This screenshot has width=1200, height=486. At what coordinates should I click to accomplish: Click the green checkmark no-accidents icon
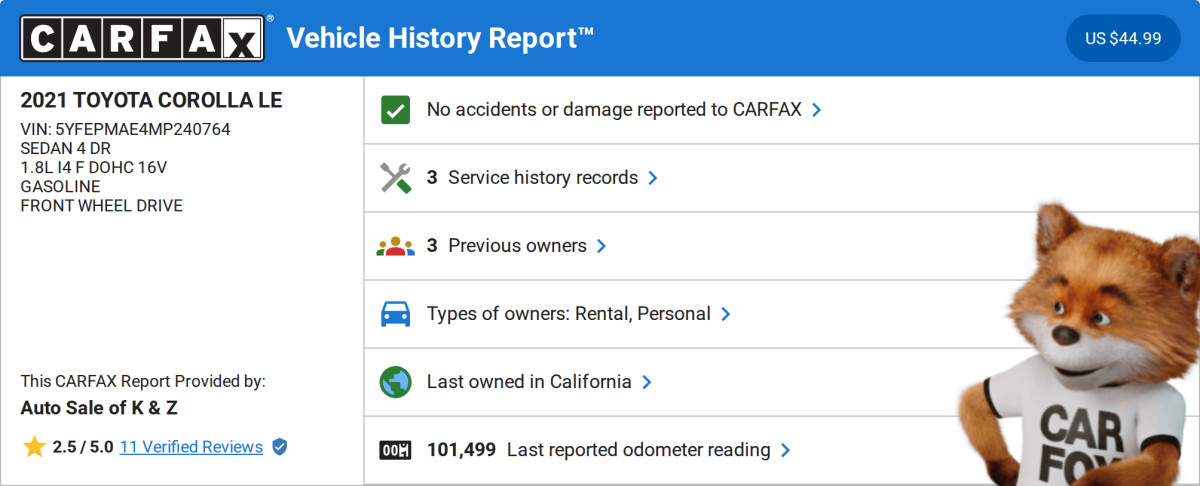[396, 110]
